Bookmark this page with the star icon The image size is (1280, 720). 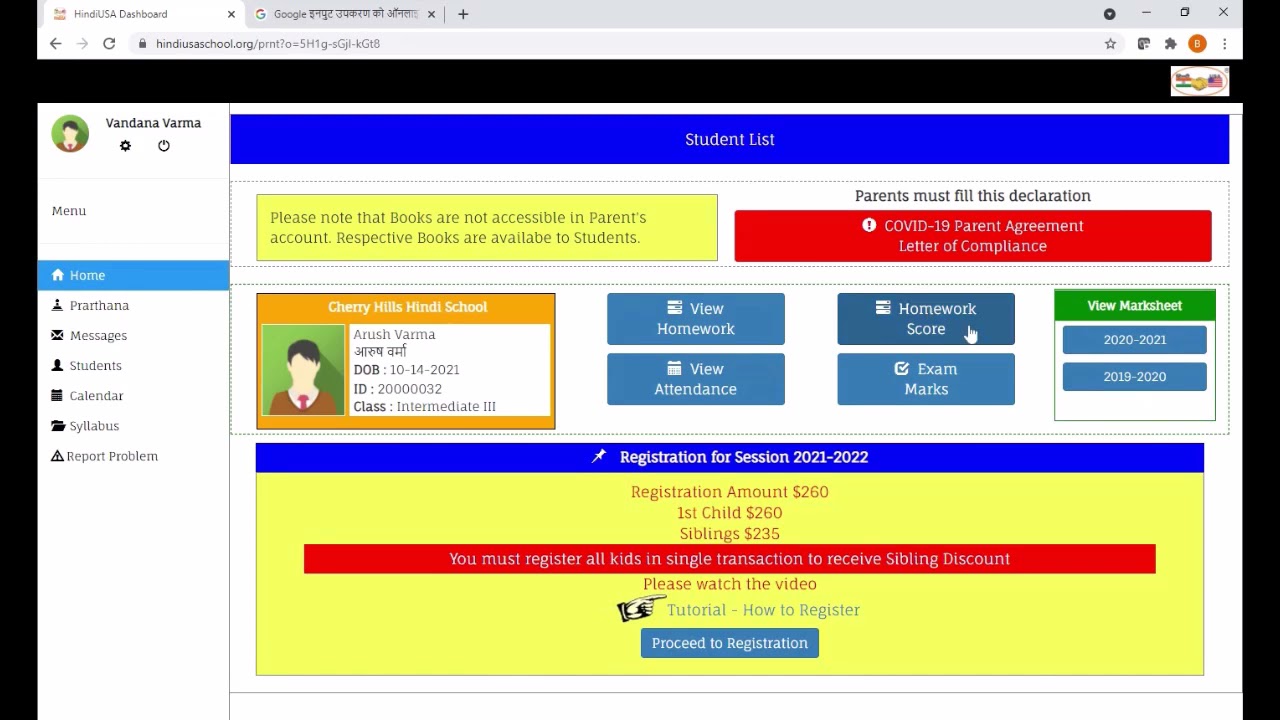click(1110, 44)
